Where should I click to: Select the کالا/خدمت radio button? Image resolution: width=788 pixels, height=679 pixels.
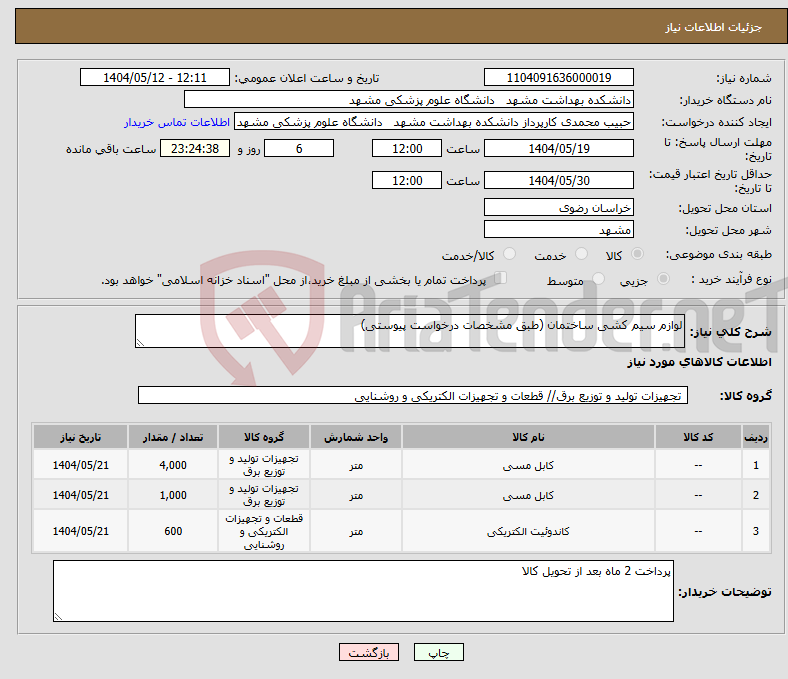[x=509, y=254]
